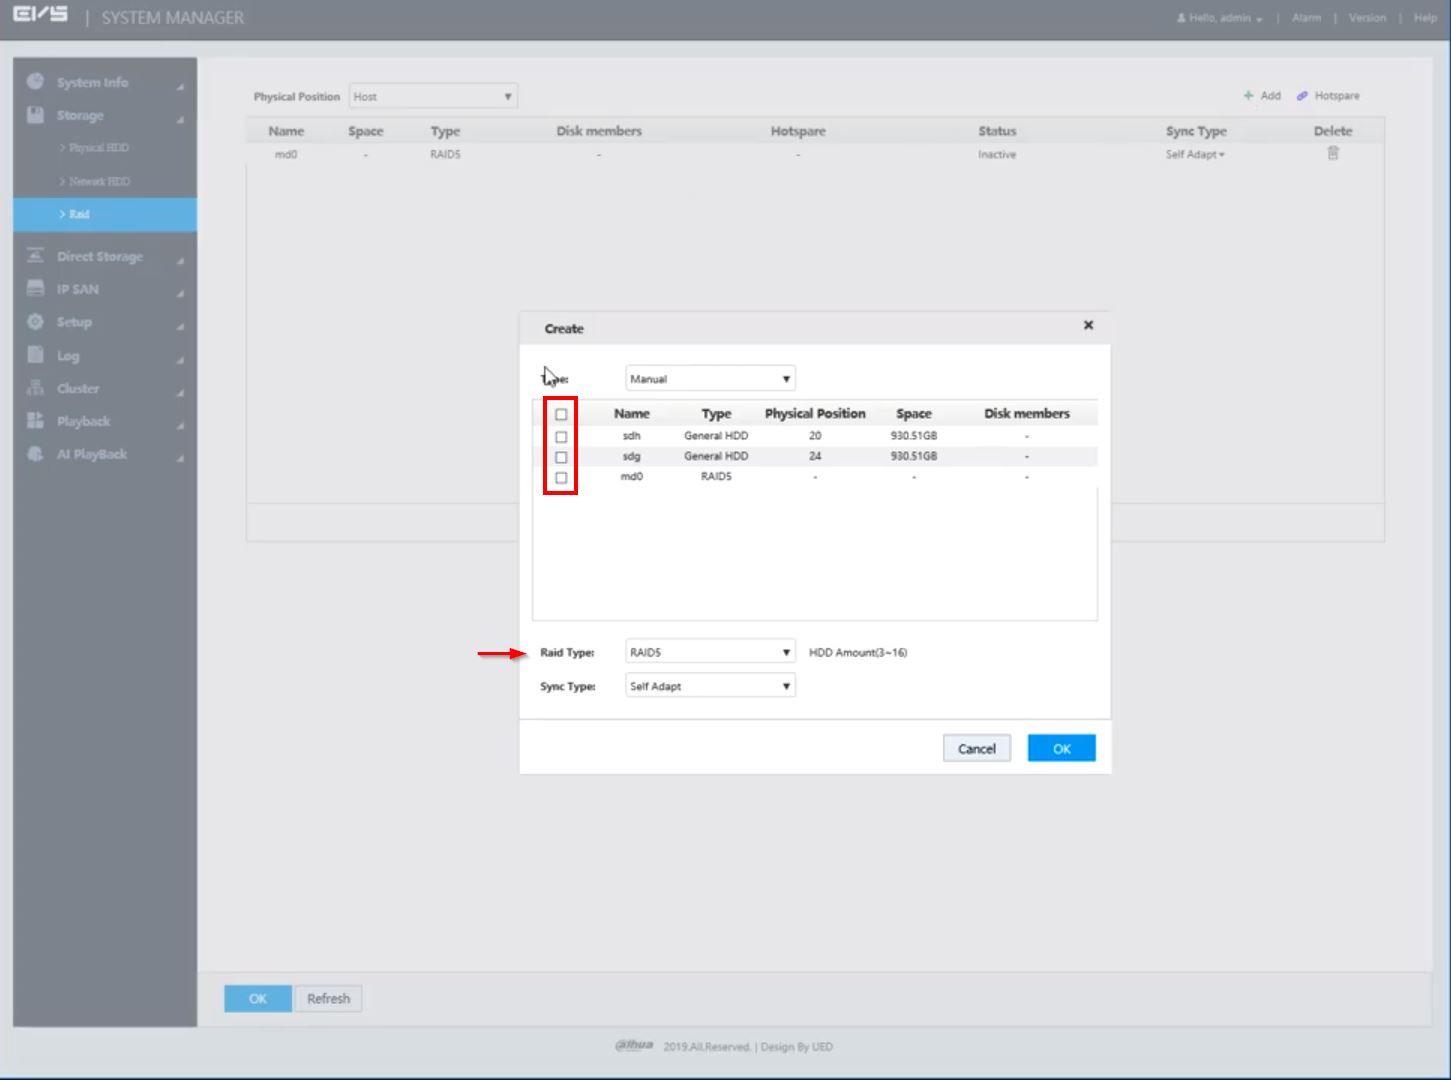This screenshot has width=1451, height=1080.
Task: Click the Sync Type column header
Action: pyautogui.click(x=1196, y=131)
